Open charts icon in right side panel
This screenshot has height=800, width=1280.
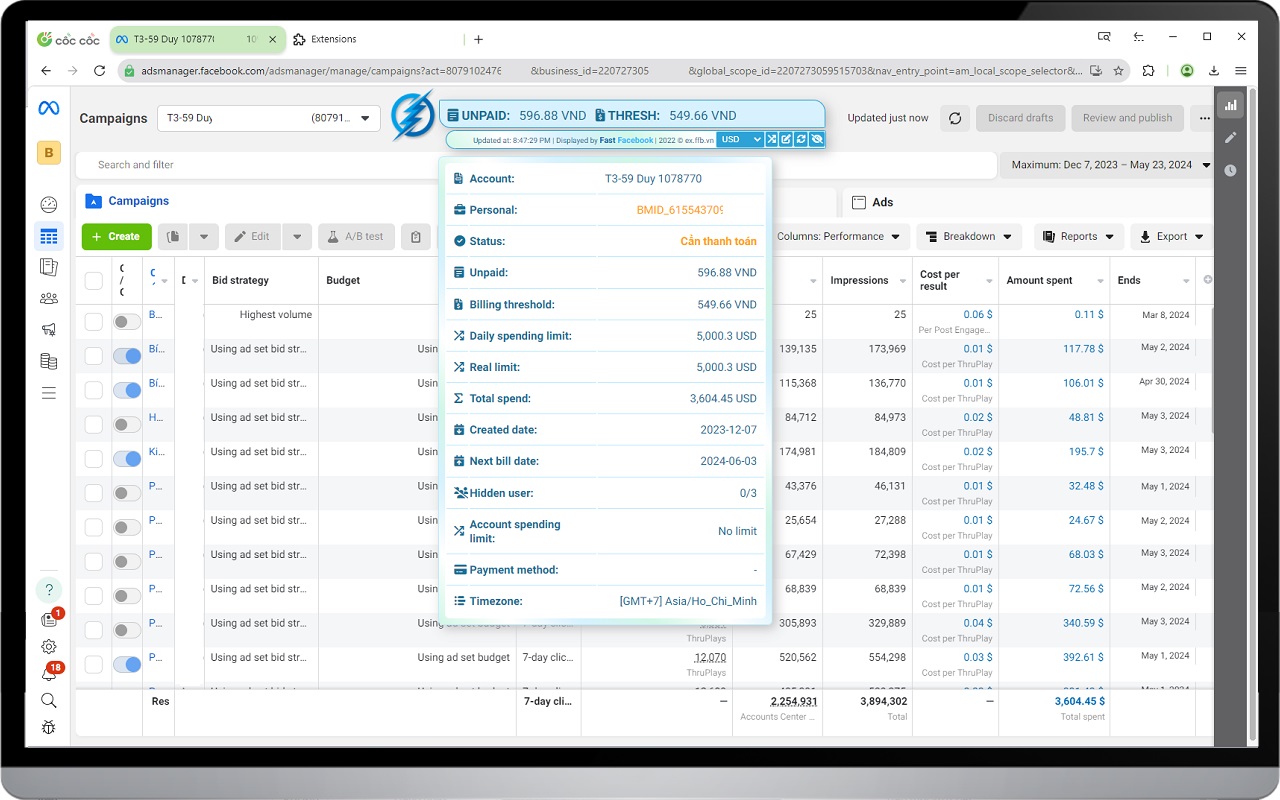click(x=1230, y=105)
